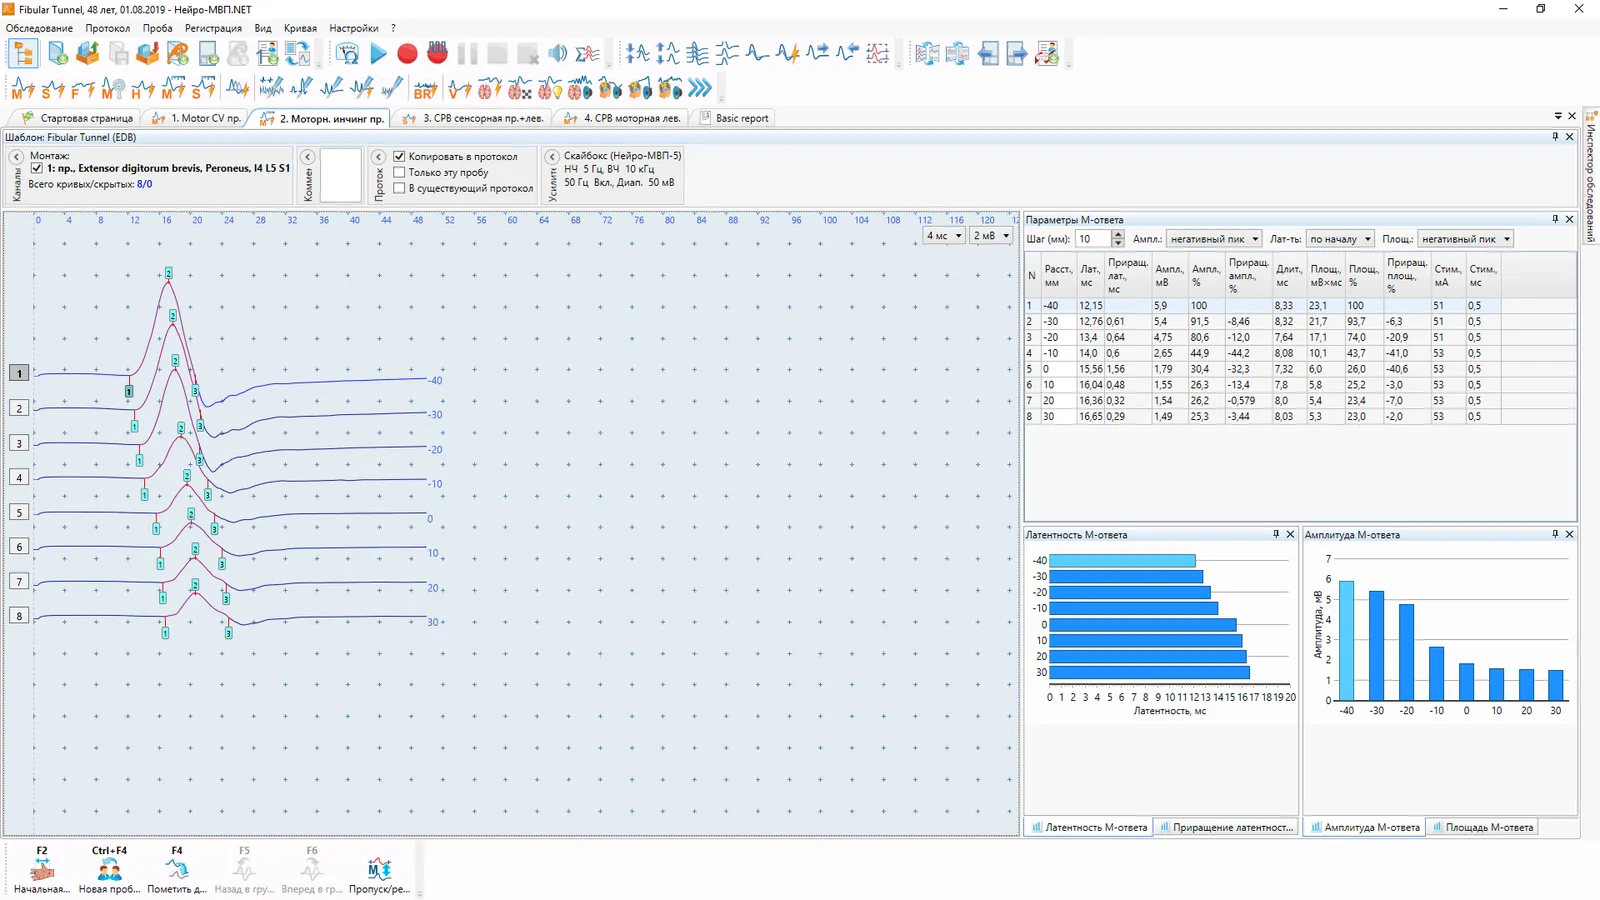The width and height of the screenshot is (1600, 900).
Task: Select trace number 1 button
Action: (x=19, y=373)
